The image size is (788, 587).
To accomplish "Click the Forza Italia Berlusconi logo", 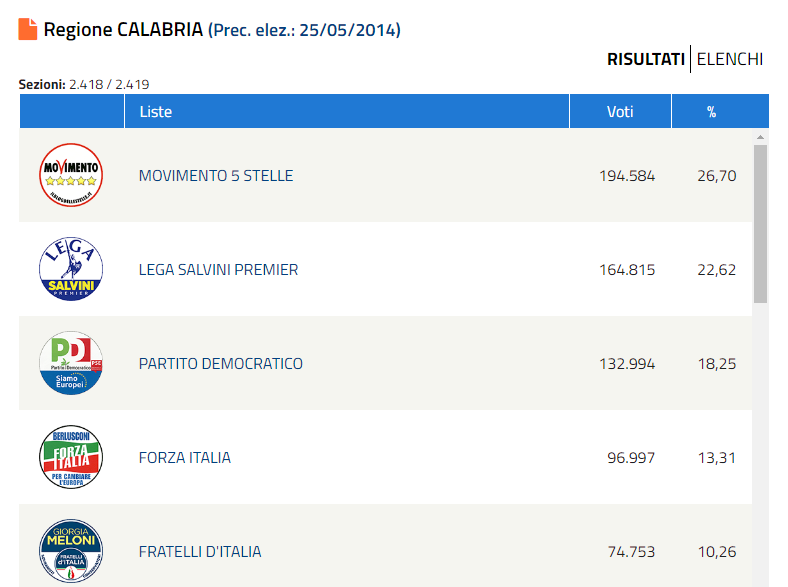I will 71,457.
